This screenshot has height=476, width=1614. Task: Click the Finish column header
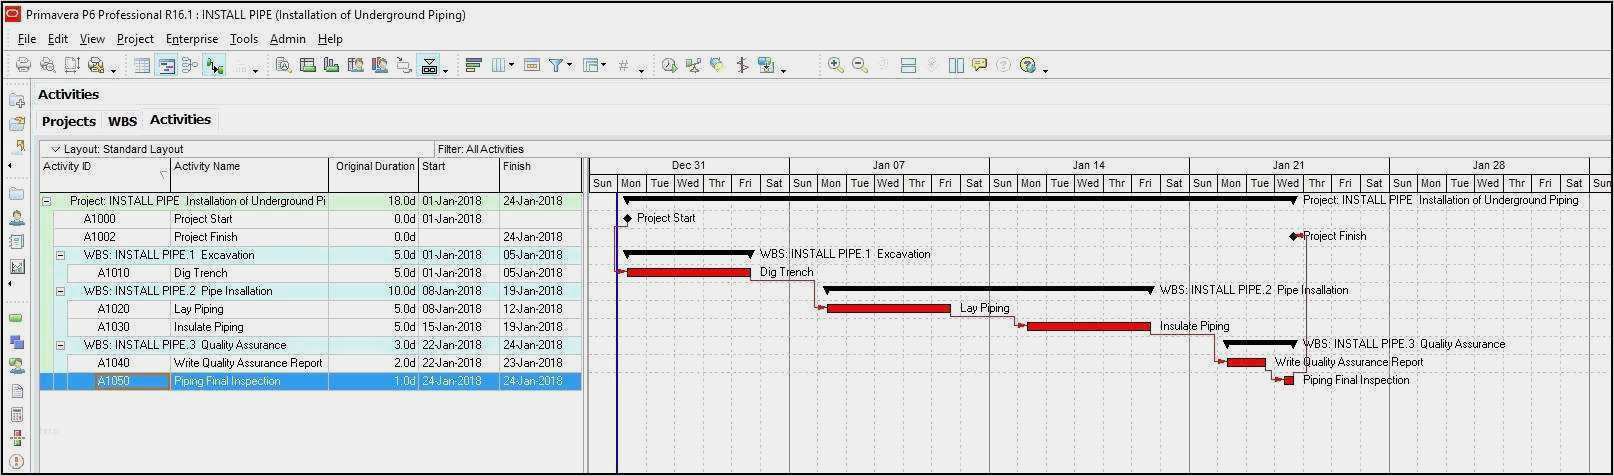[x=540, y=174]
